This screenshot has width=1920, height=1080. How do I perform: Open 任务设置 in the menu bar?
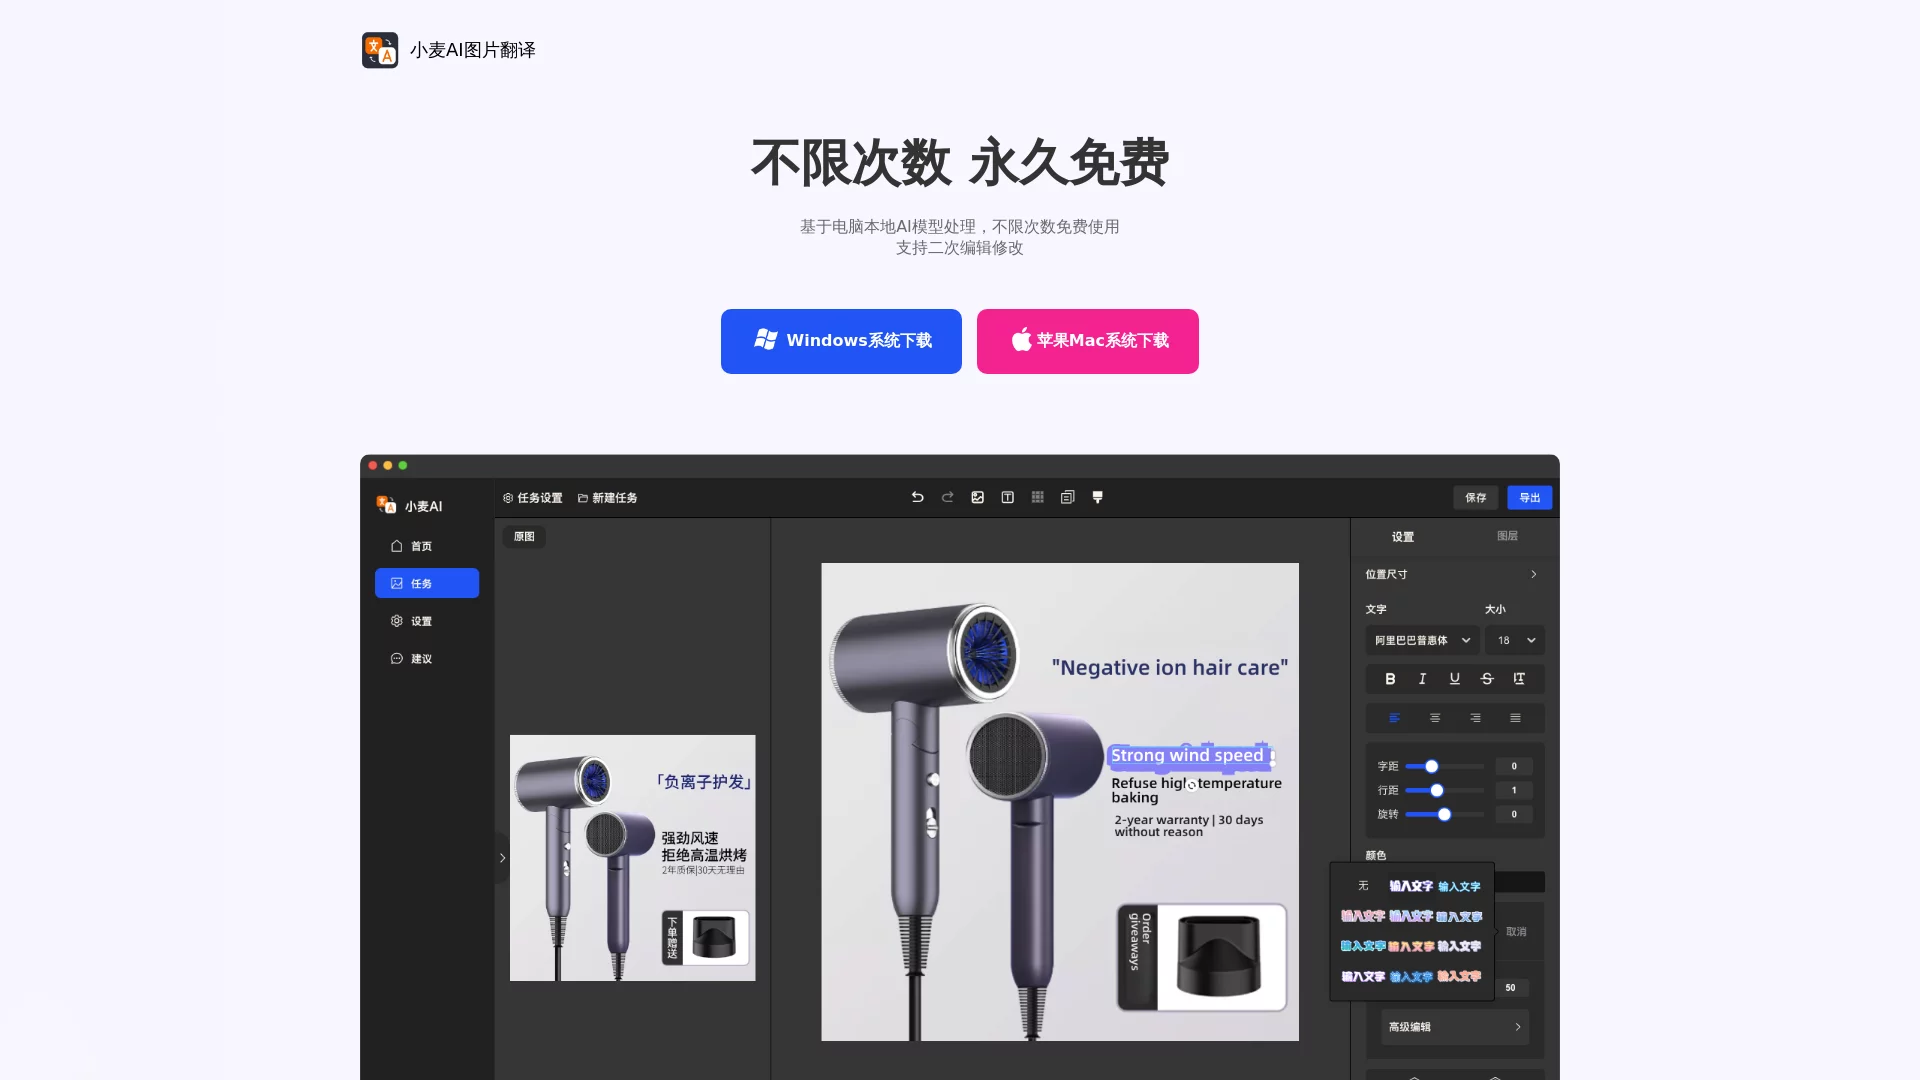click(x=533, y=497)
